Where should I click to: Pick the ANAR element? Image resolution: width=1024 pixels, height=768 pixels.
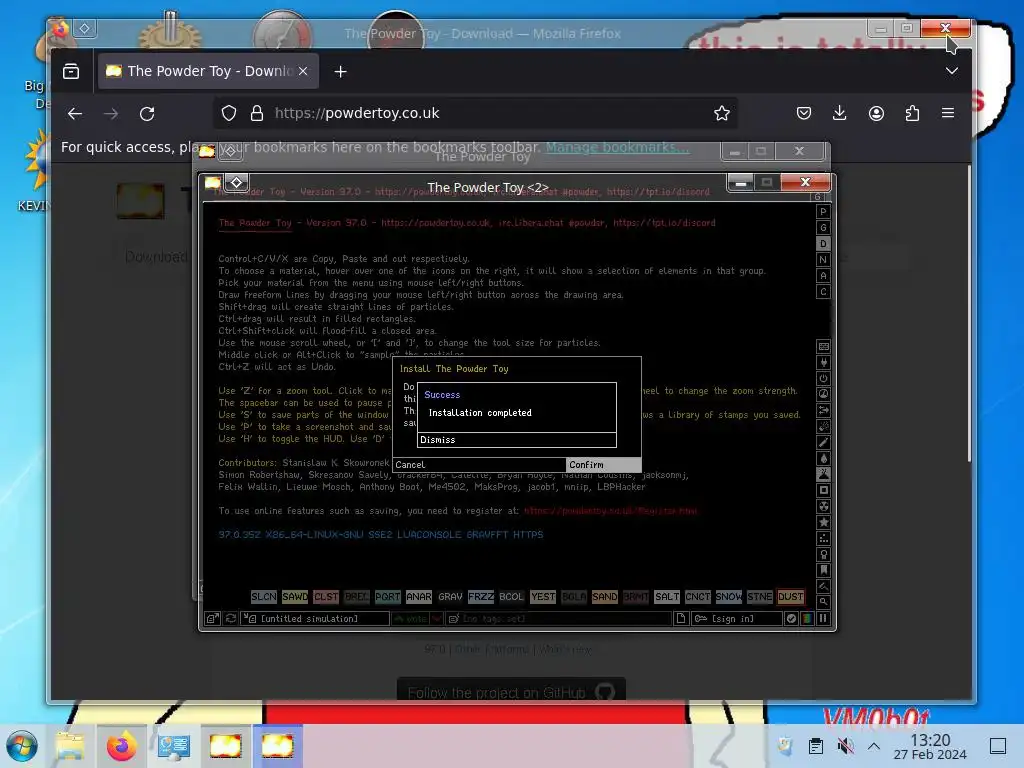click(x=419, y=597)
